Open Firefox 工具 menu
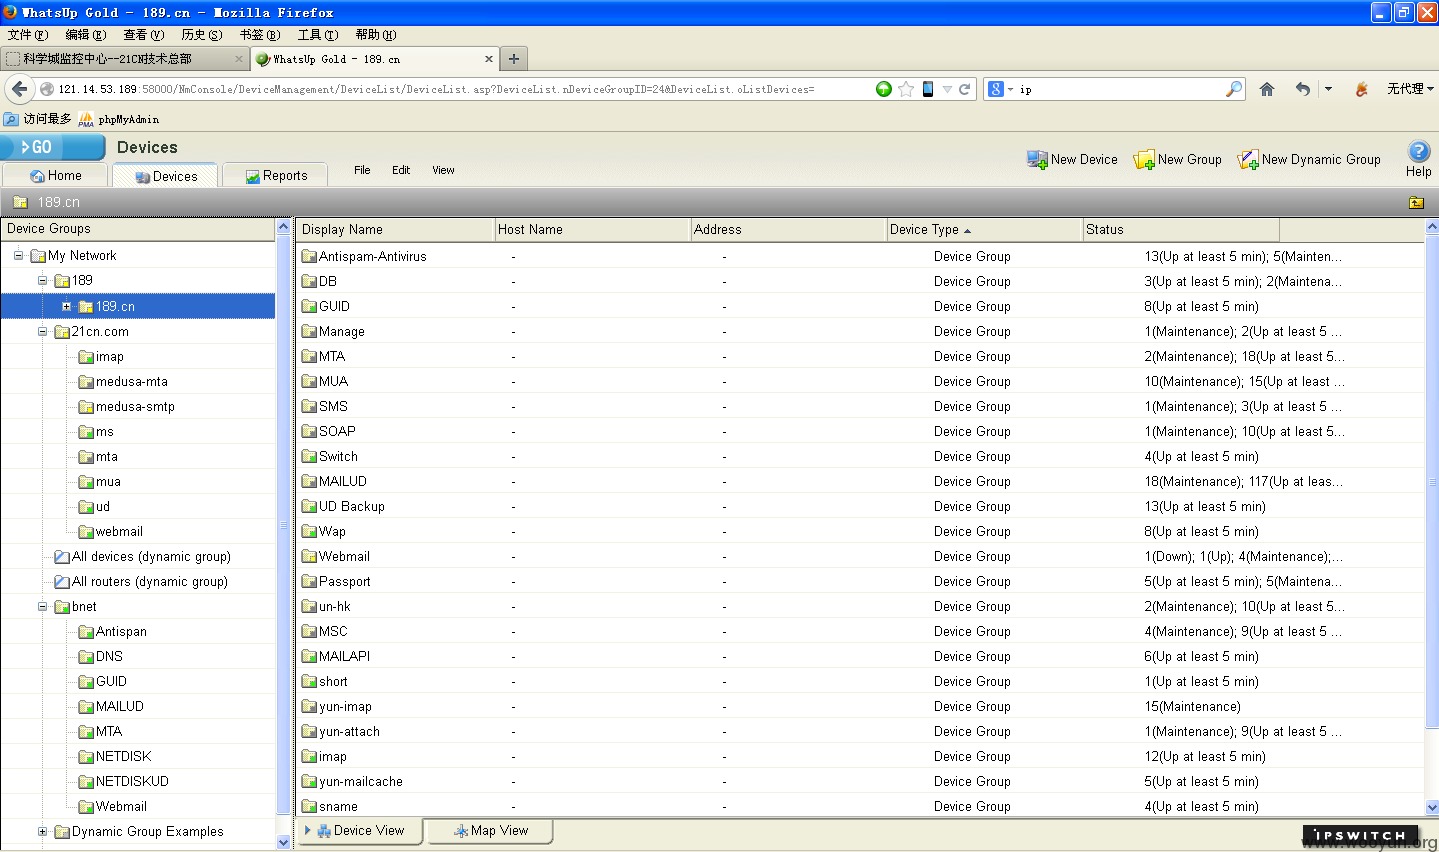The width and height of the screenshot is (1439, 852). point(318,35)
